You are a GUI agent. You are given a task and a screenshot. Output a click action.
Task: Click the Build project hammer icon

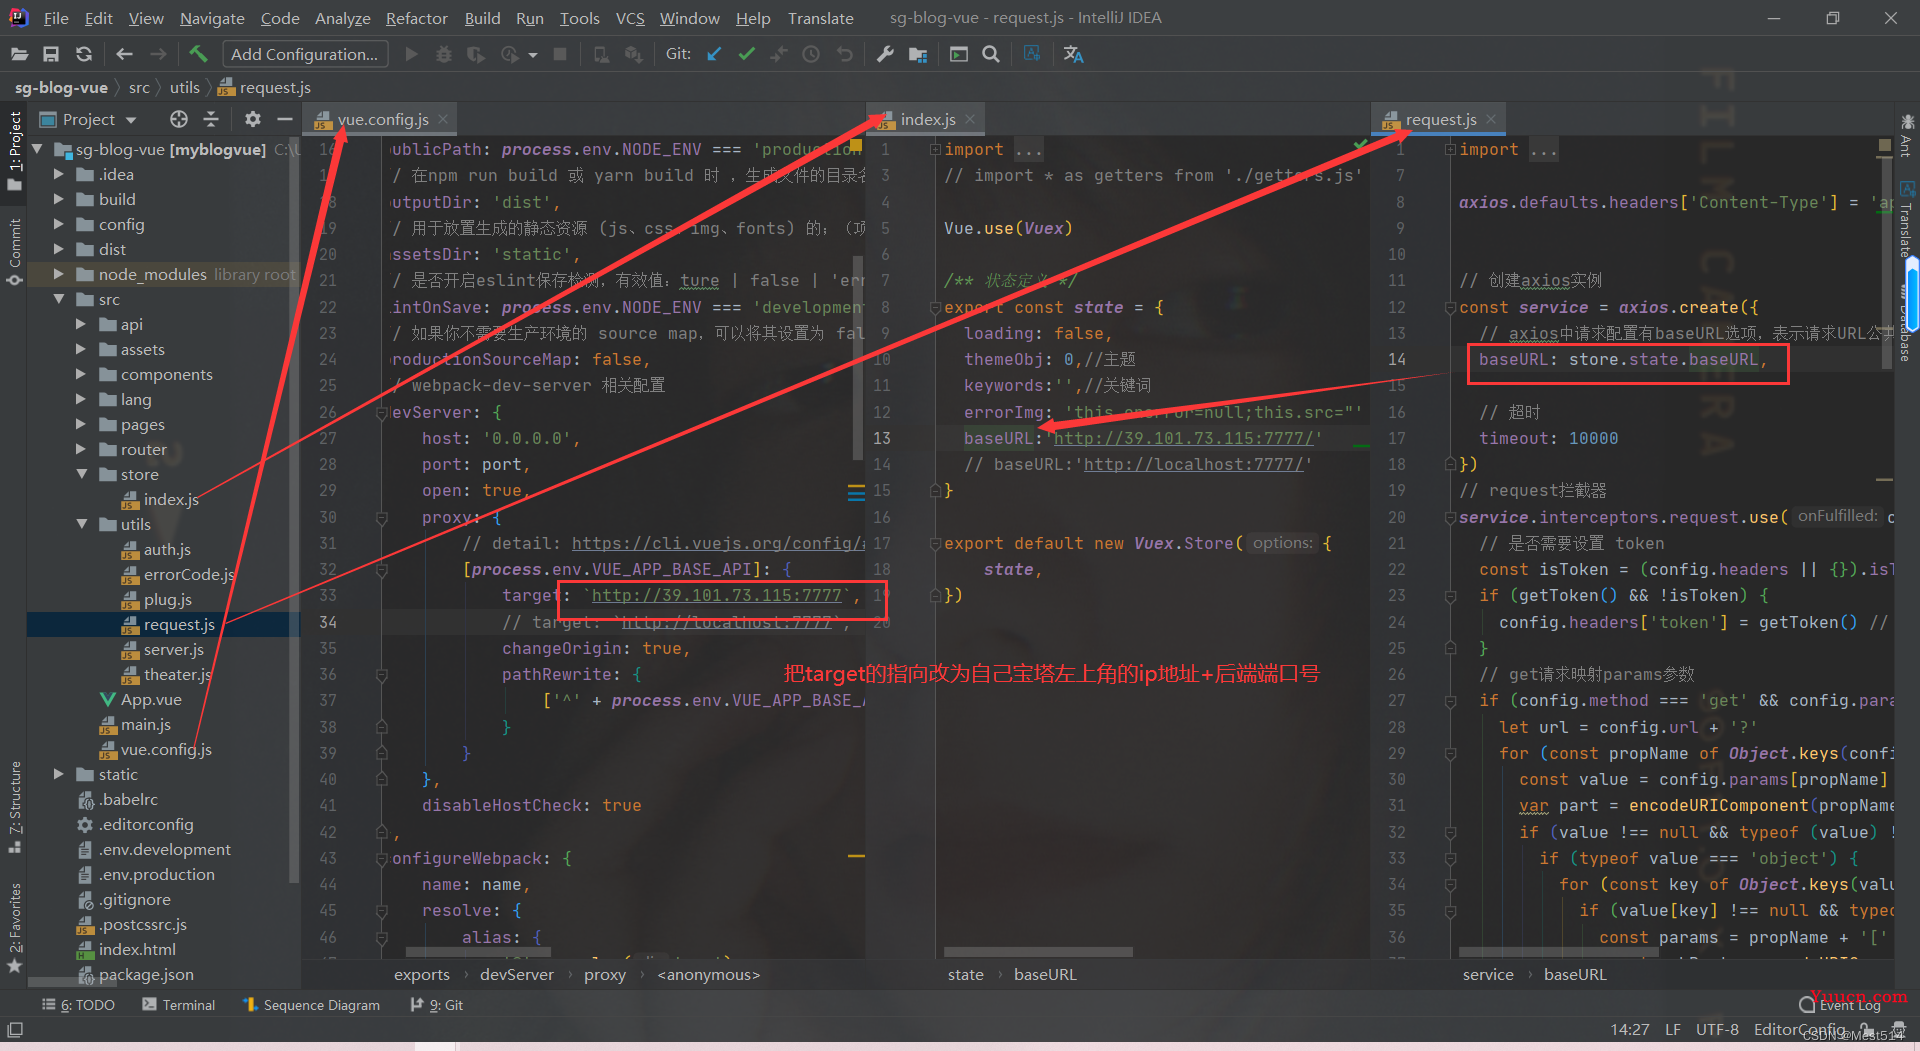(198, 54)
